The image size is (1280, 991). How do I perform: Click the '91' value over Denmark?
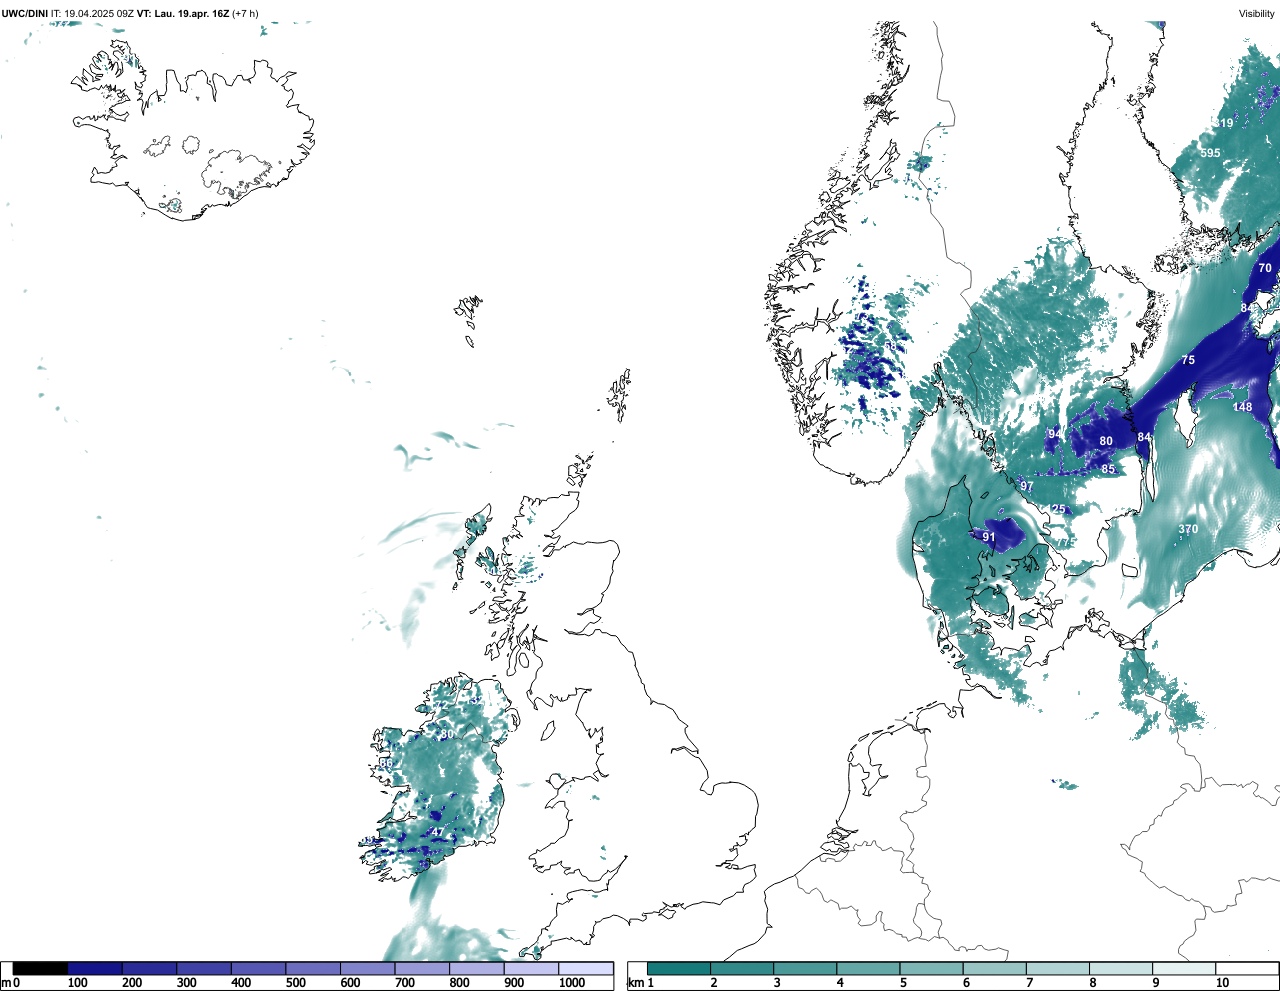989,537
